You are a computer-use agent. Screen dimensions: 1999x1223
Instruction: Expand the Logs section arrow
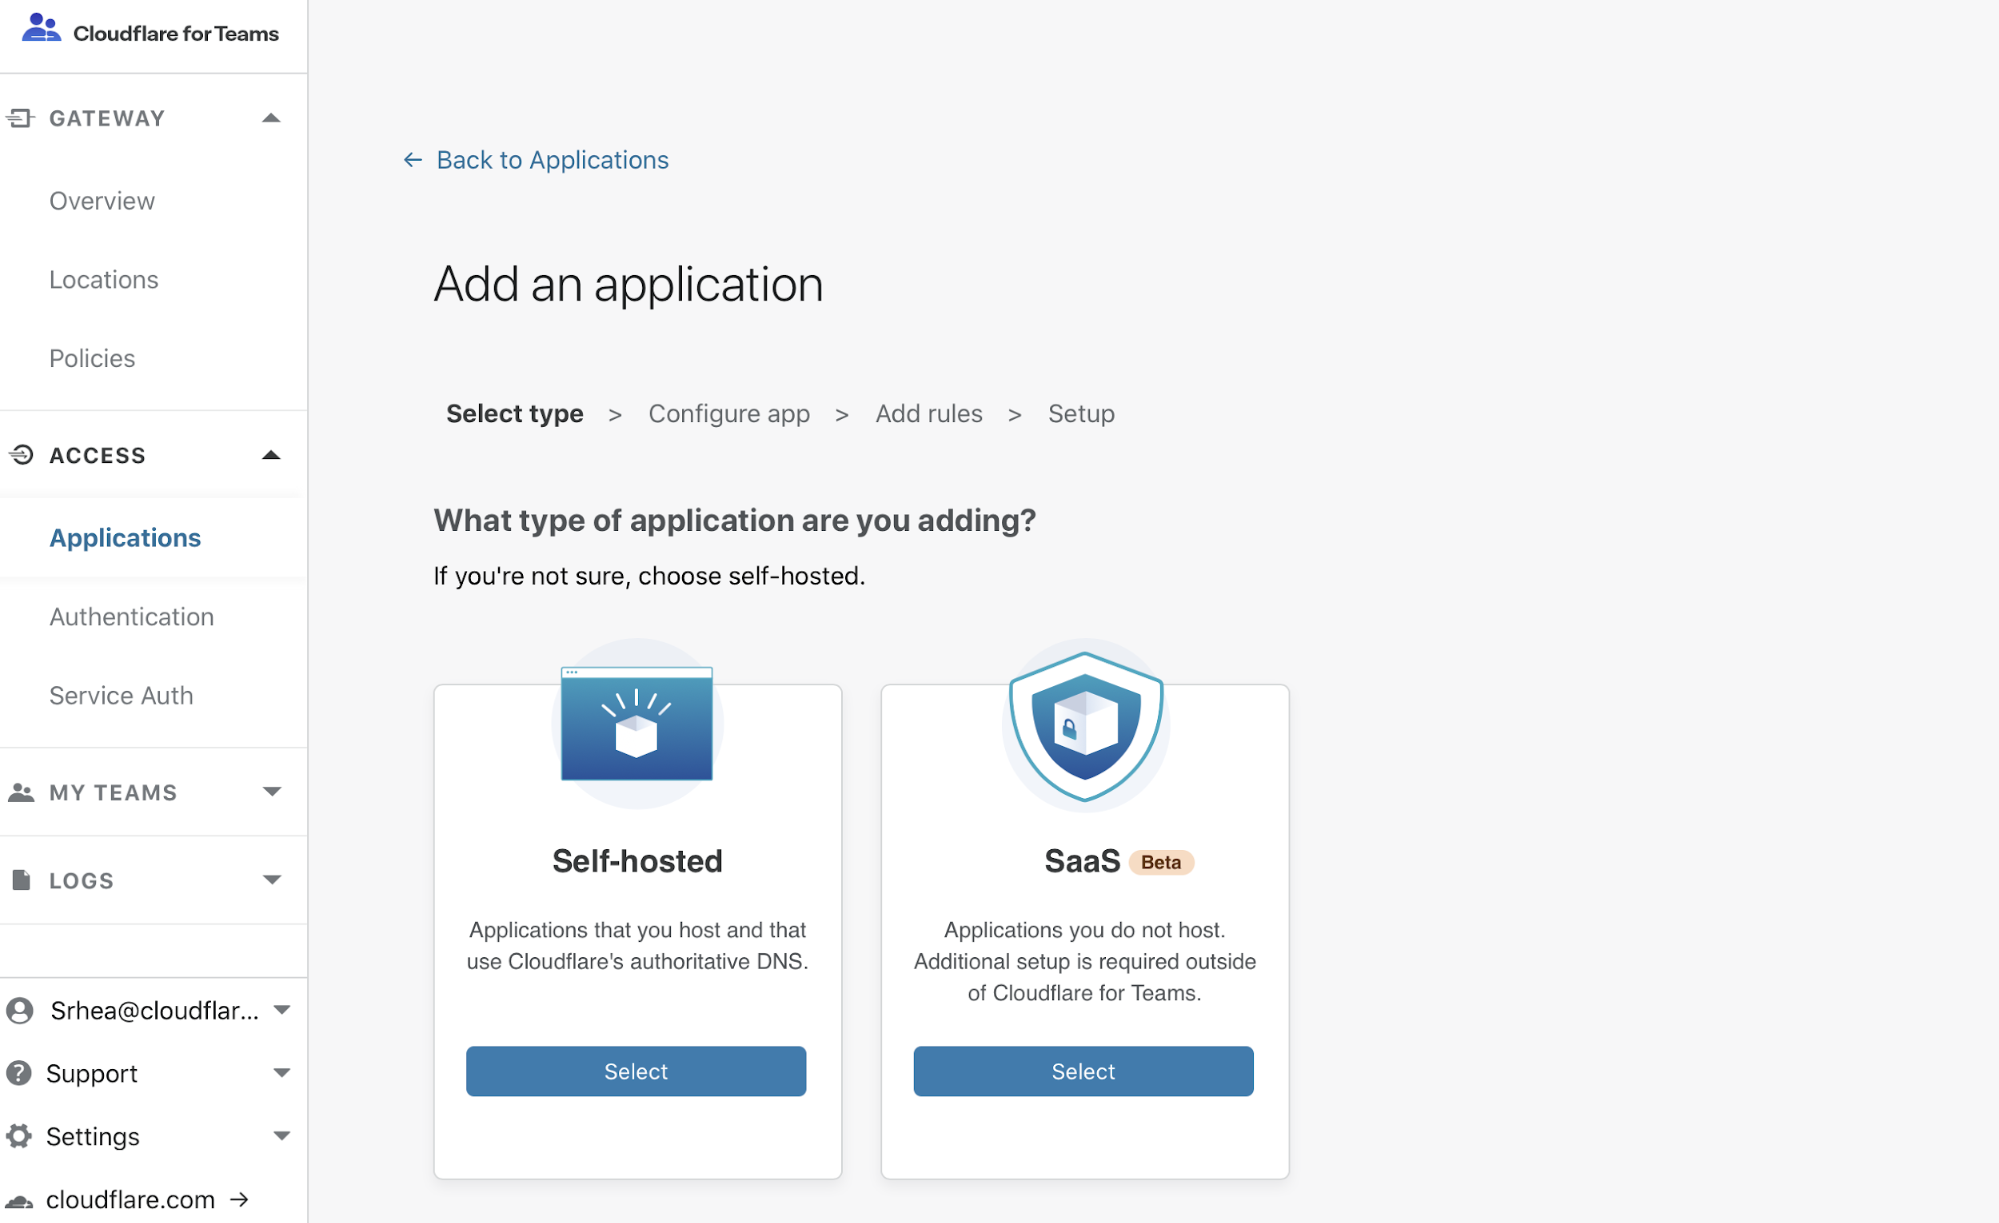click(x=271, y=880)
